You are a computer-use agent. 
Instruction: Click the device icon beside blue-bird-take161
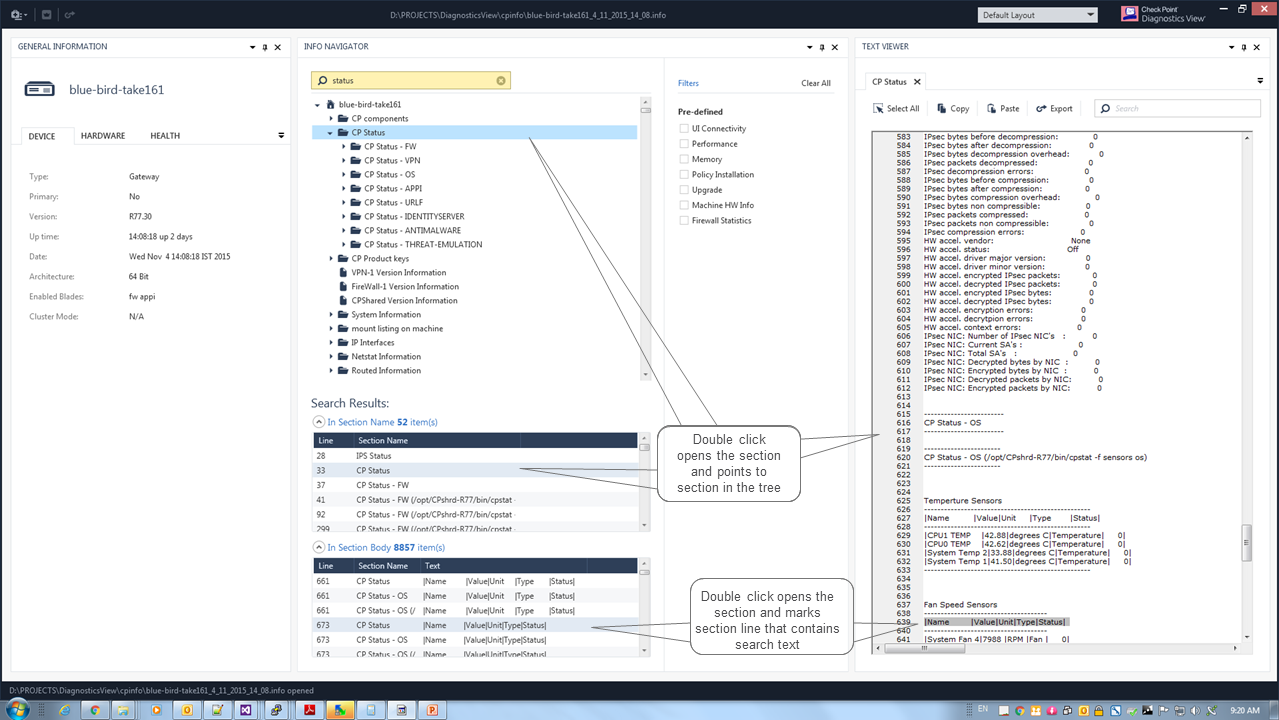tap(40, 89)
